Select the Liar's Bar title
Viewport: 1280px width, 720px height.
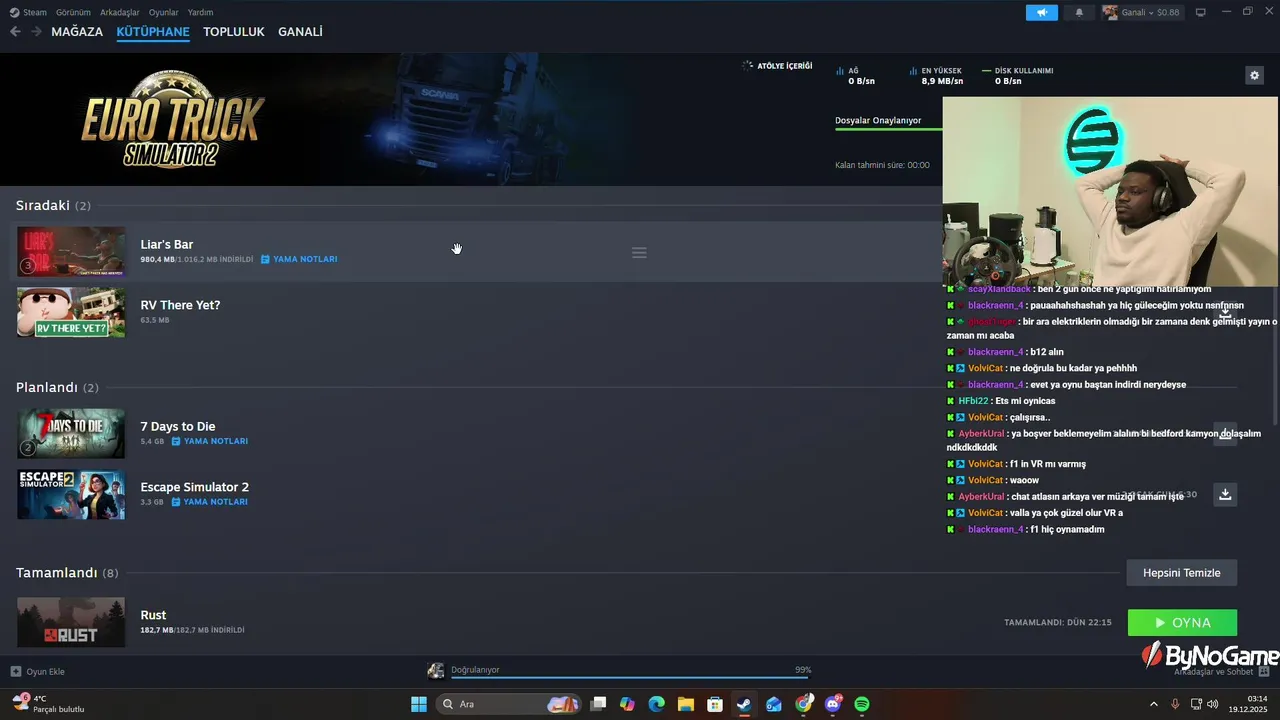tap(167, 244)
